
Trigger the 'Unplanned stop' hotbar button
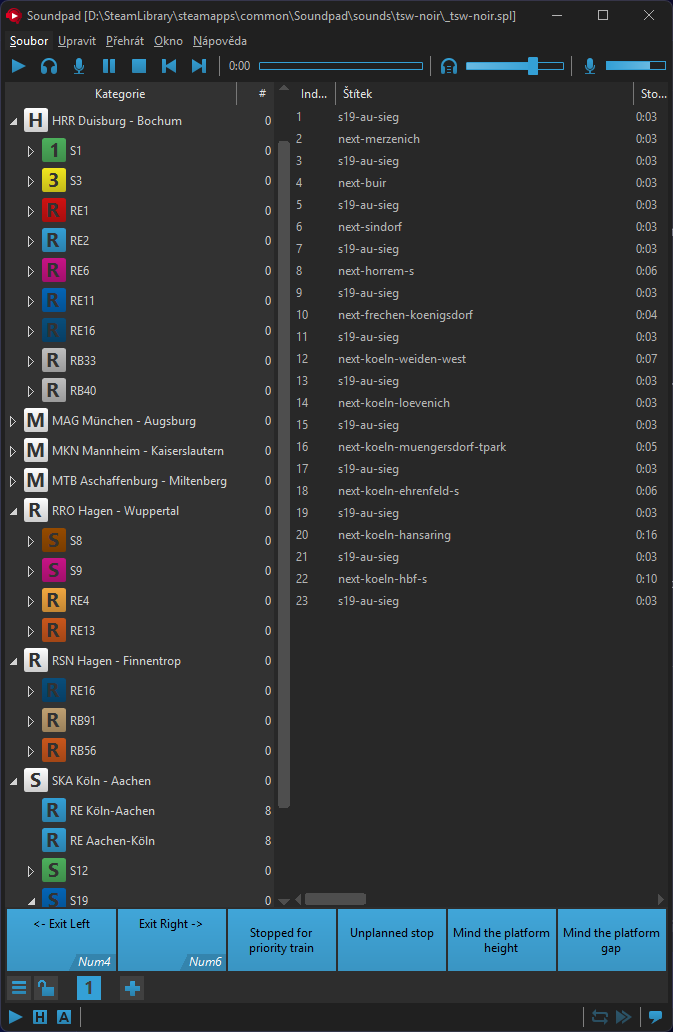tap(391, 940)
